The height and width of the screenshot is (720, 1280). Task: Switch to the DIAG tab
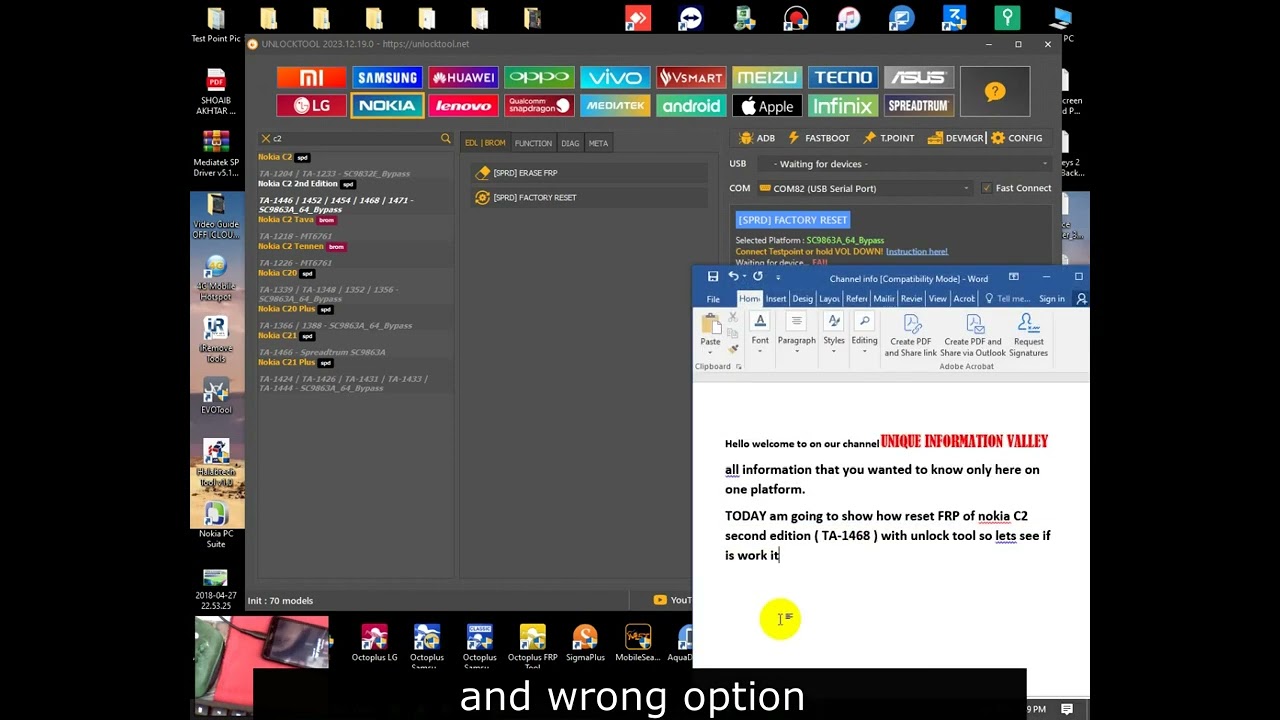tap(570, 143)
